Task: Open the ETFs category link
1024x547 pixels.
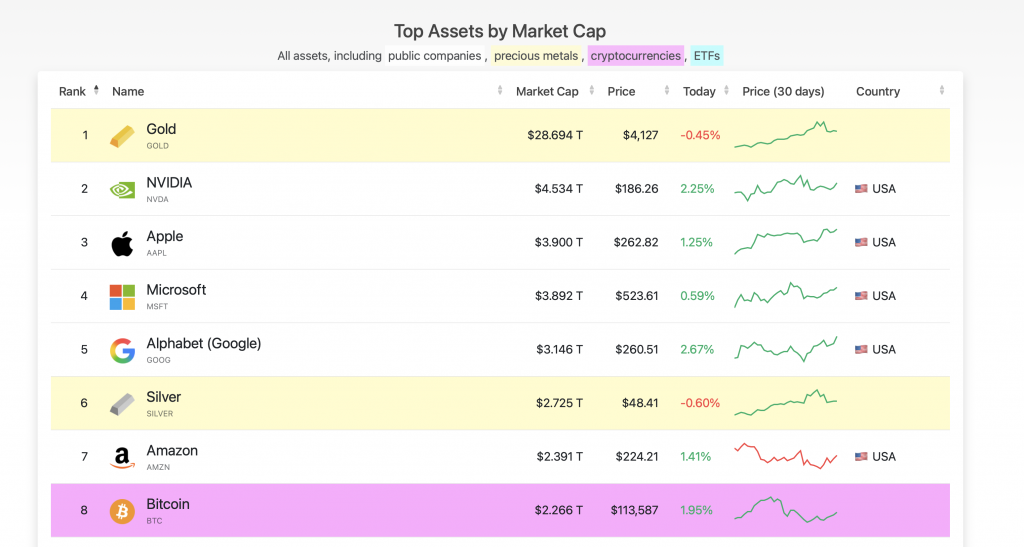Action: click(706, 56)
